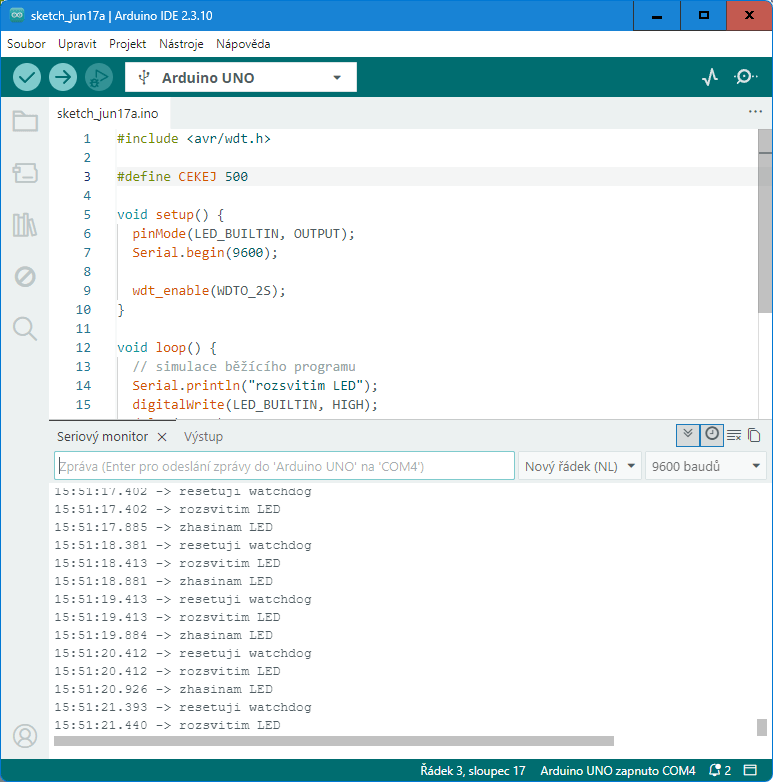This screenshot has height=782, width=773.
Task: Switch to the Výstup tab
Action: 203,437
